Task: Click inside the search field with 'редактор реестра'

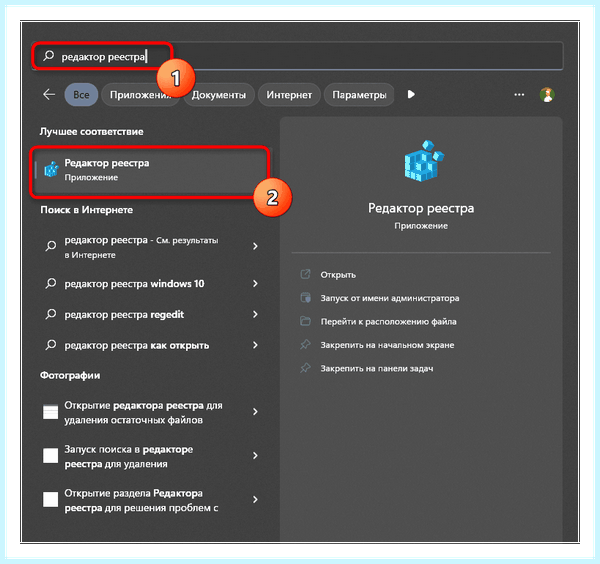Action: point(297,56)
